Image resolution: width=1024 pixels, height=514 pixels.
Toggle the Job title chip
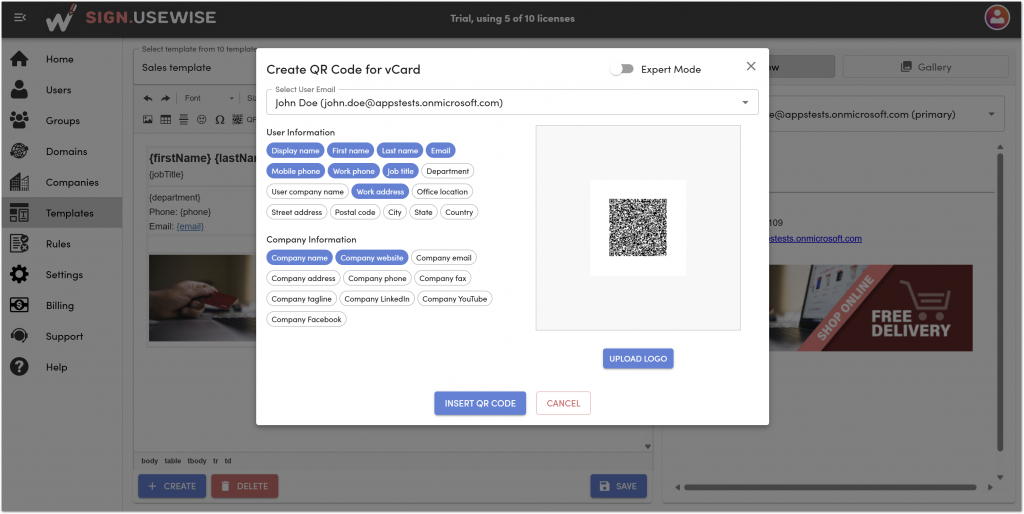point(400,171)
